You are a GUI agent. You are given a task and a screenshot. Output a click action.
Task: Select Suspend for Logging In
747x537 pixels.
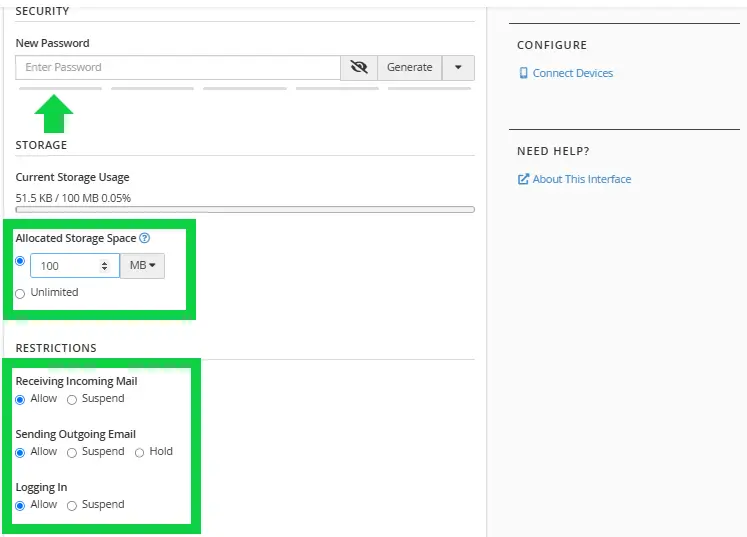[72, 505]
